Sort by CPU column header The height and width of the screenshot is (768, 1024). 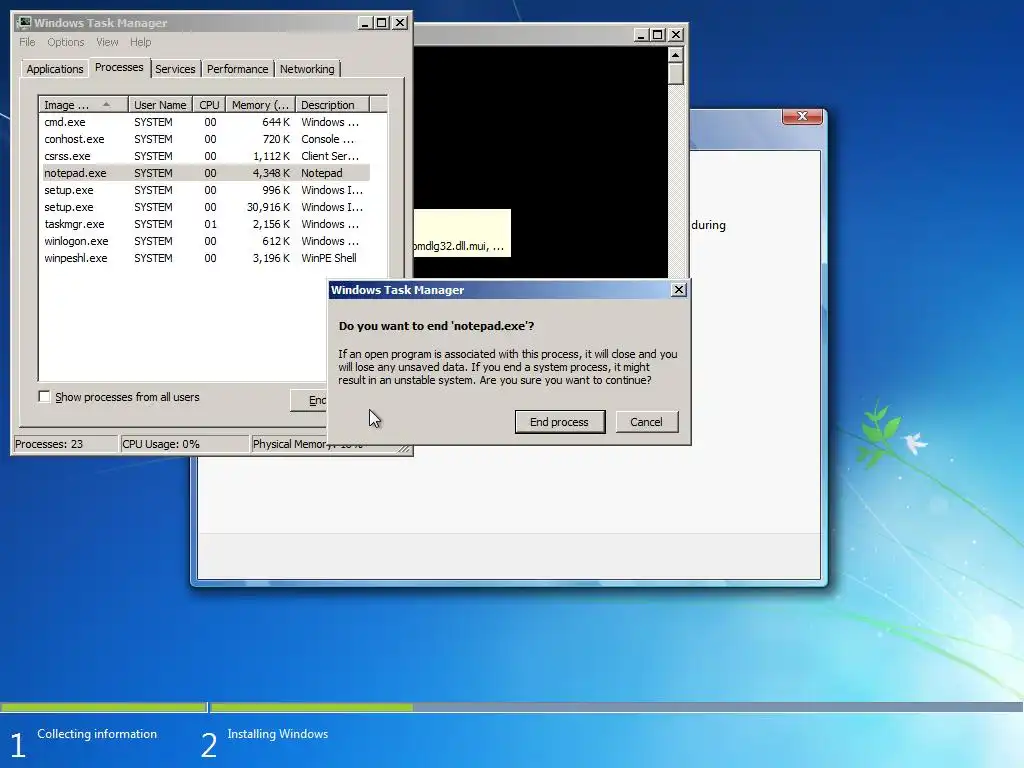(x=209, y=104)
